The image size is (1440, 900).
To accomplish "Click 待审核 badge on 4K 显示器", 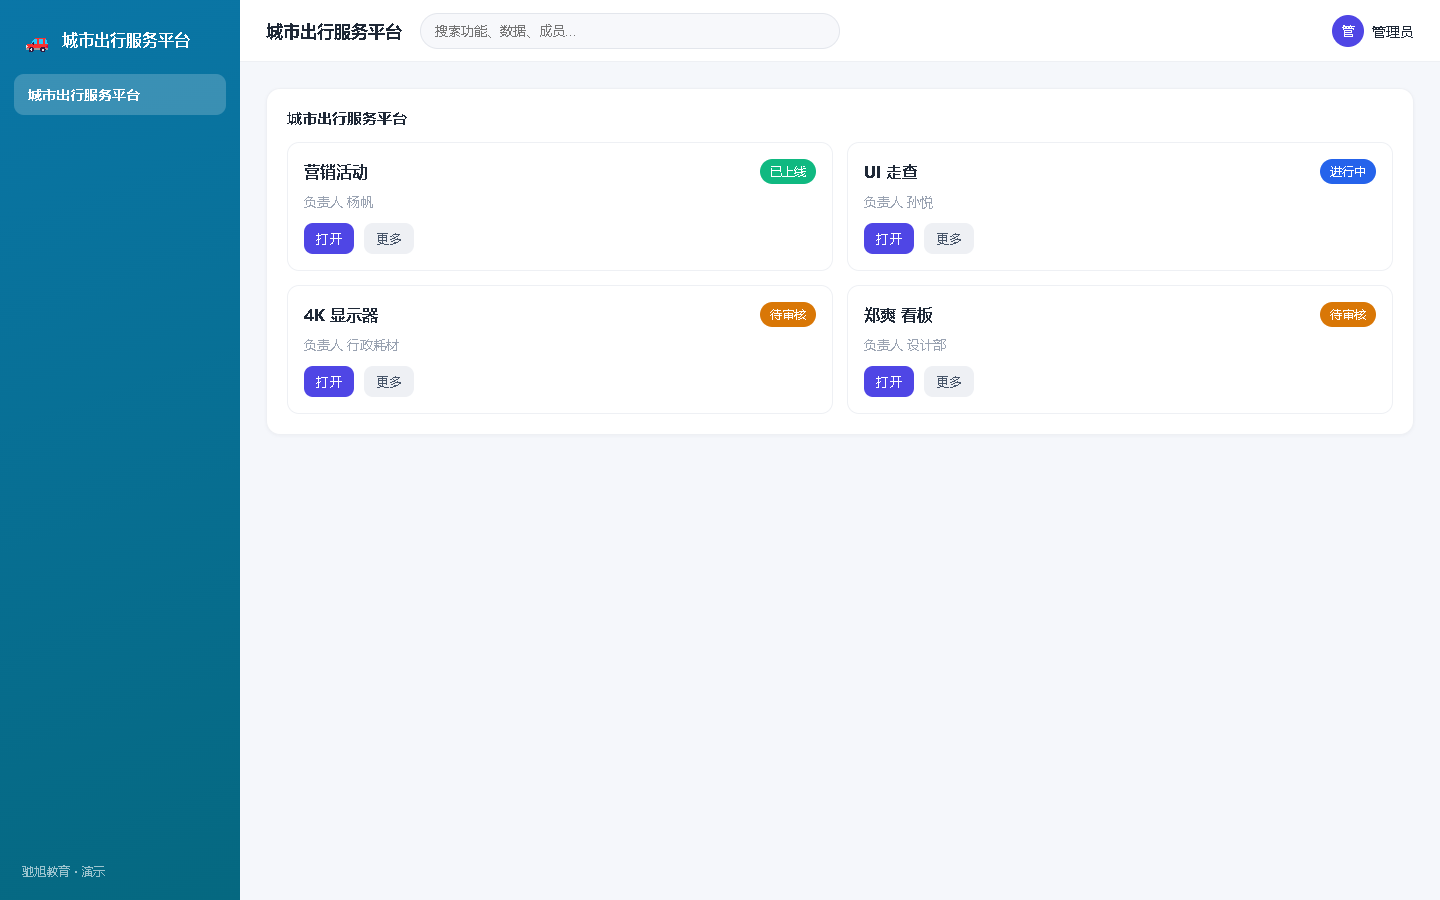I will [x=788, y=315].
